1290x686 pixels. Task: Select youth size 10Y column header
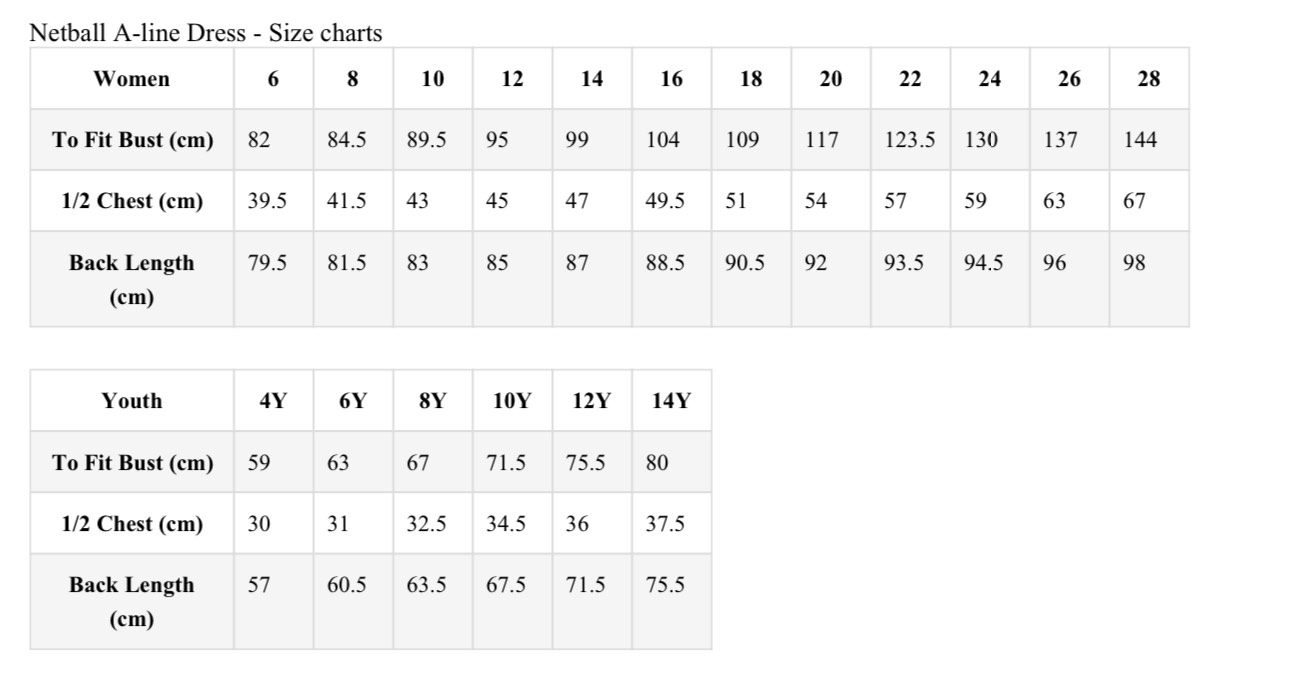[x=512, y=401]
